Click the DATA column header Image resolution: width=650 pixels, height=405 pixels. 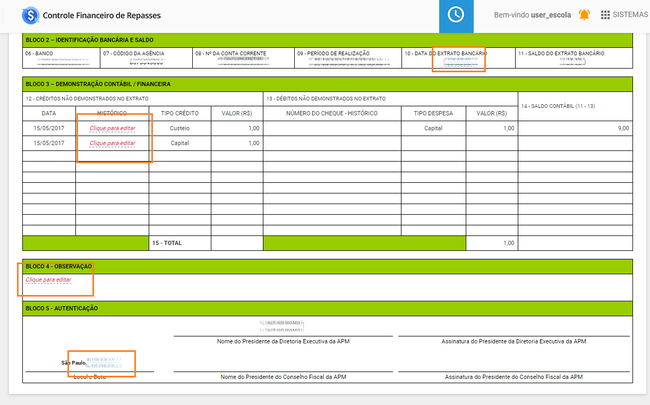click(x=49, y=113)
